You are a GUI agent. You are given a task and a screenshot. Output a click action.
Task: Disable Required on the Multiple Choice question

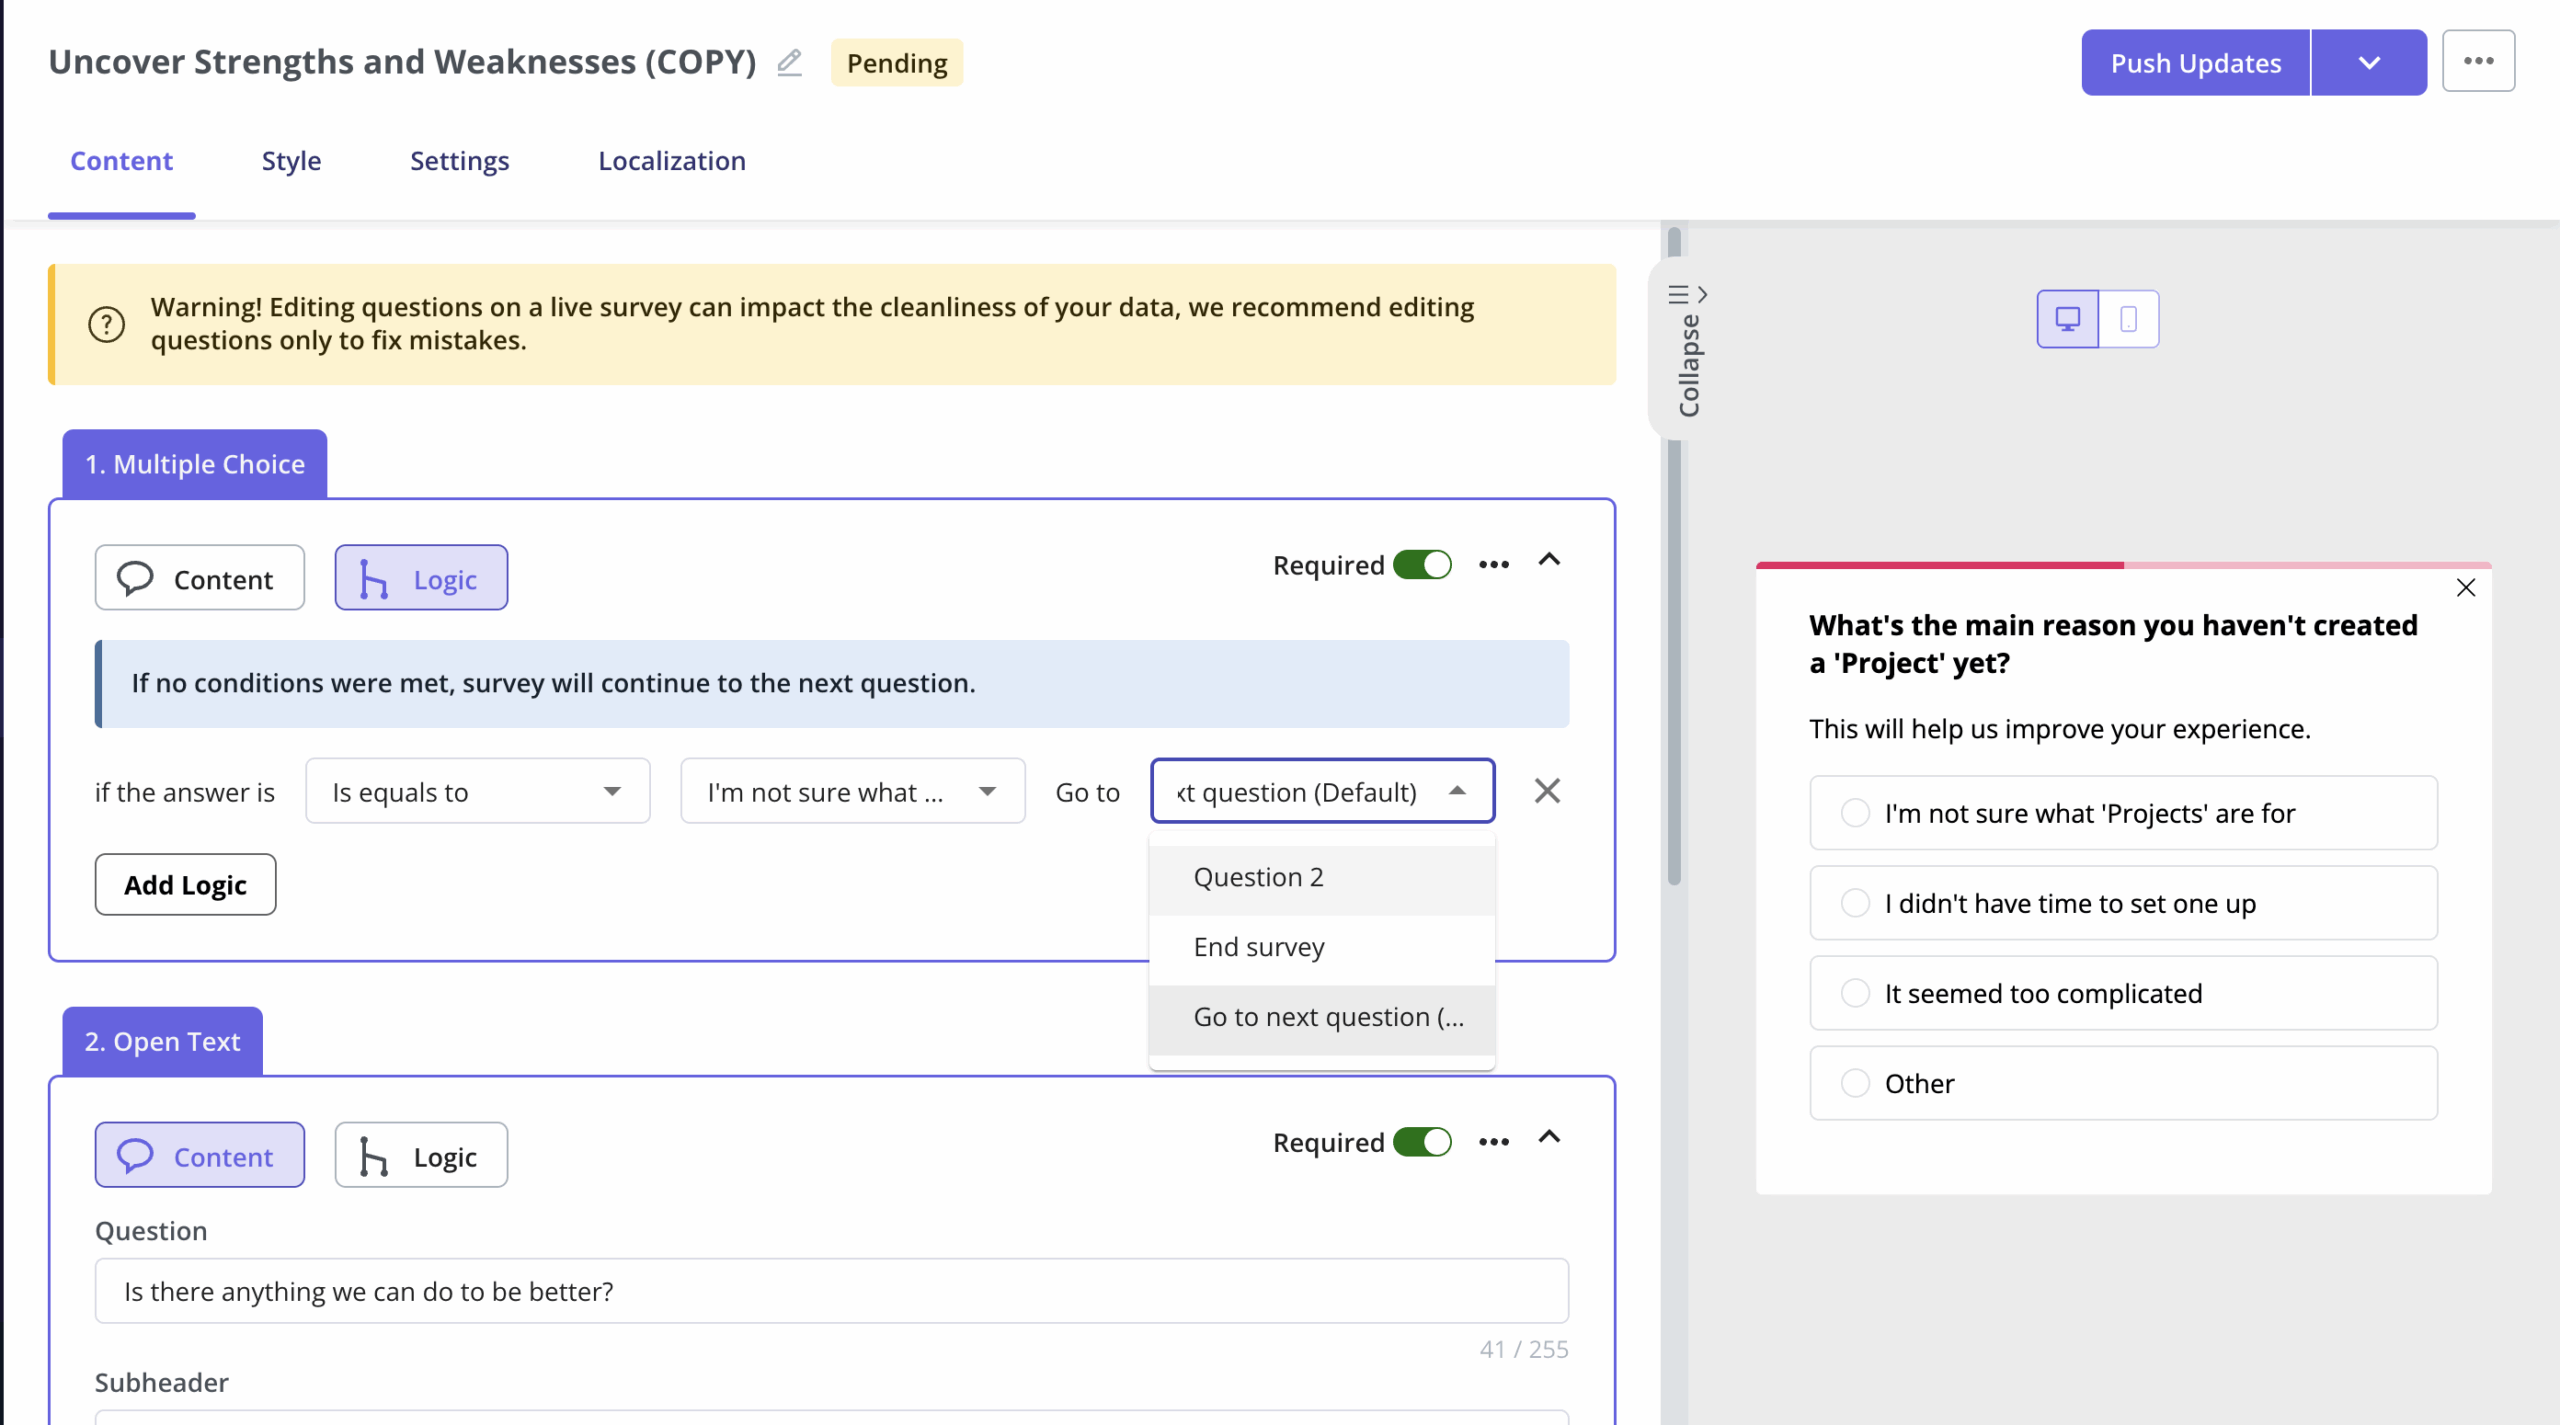(x=1423, y=564)
